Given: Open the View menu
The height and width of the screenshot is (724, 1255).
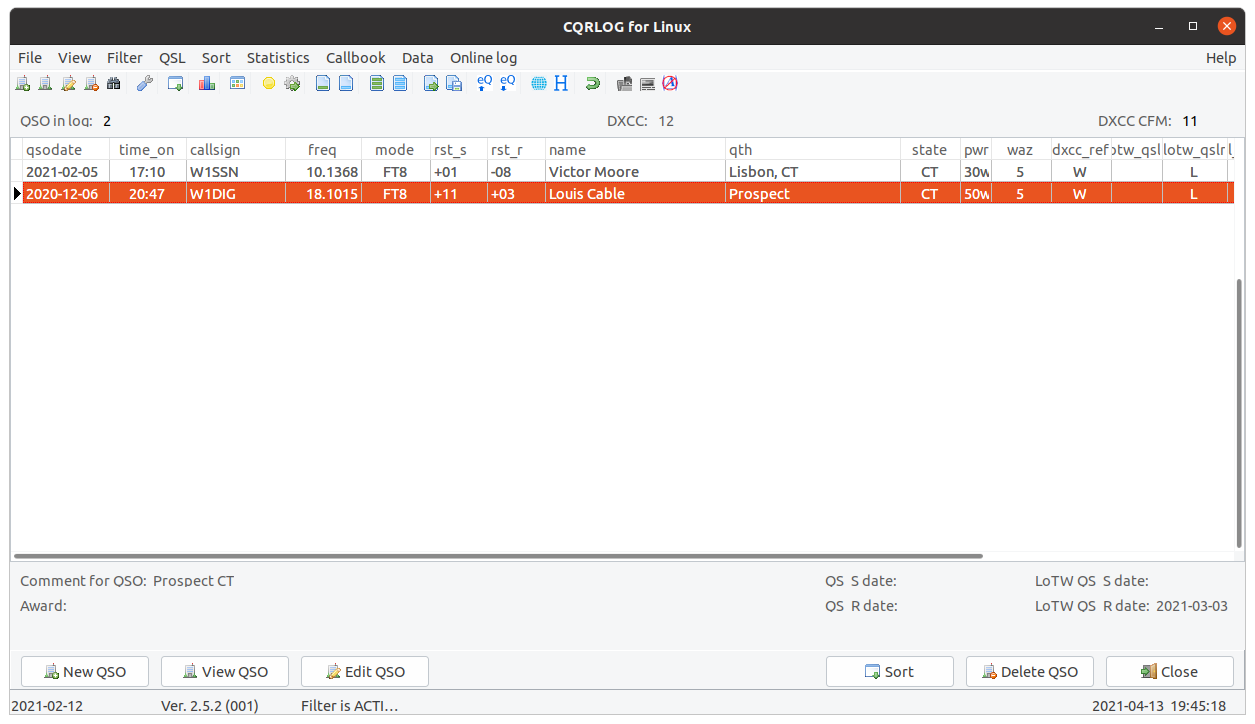Looking at the screenshot, I should [74, 58].
